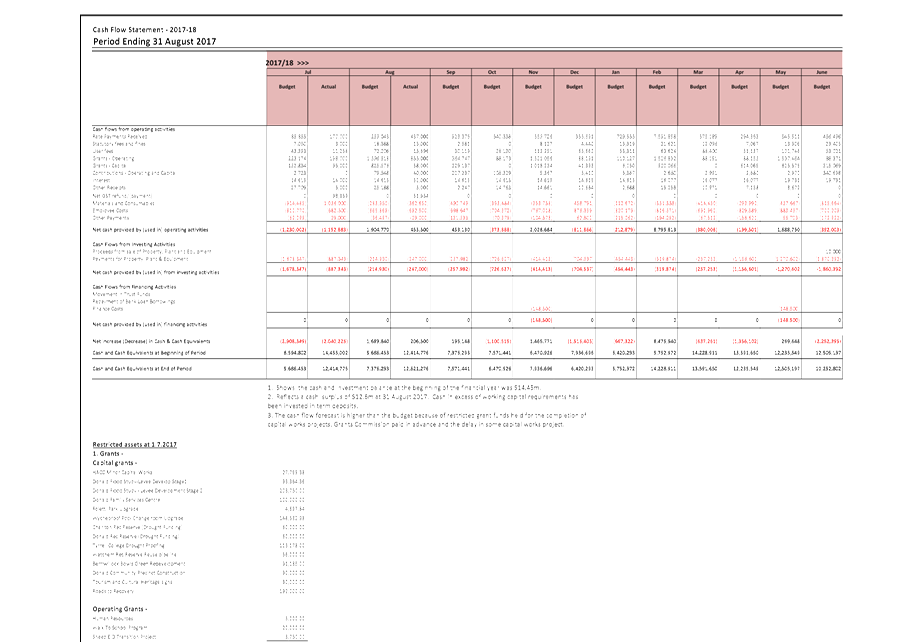Click the 'Period Ending 31 August 2017' heading
The image size is (923, 642).
coord(154,42)
